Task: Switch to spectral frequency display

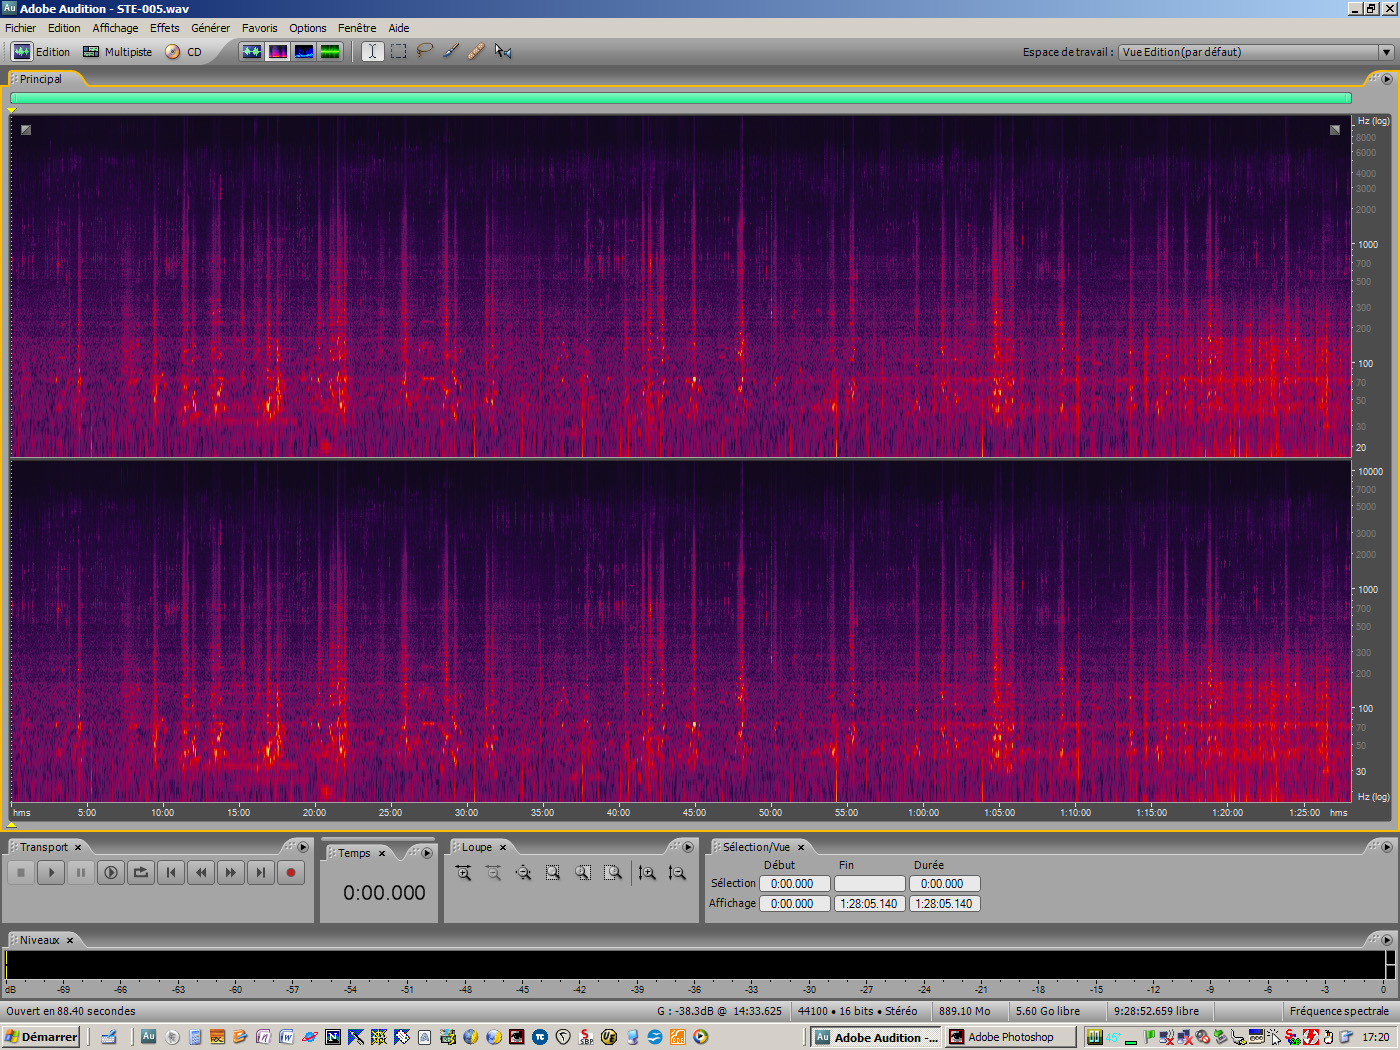Action: click(277, 51)
